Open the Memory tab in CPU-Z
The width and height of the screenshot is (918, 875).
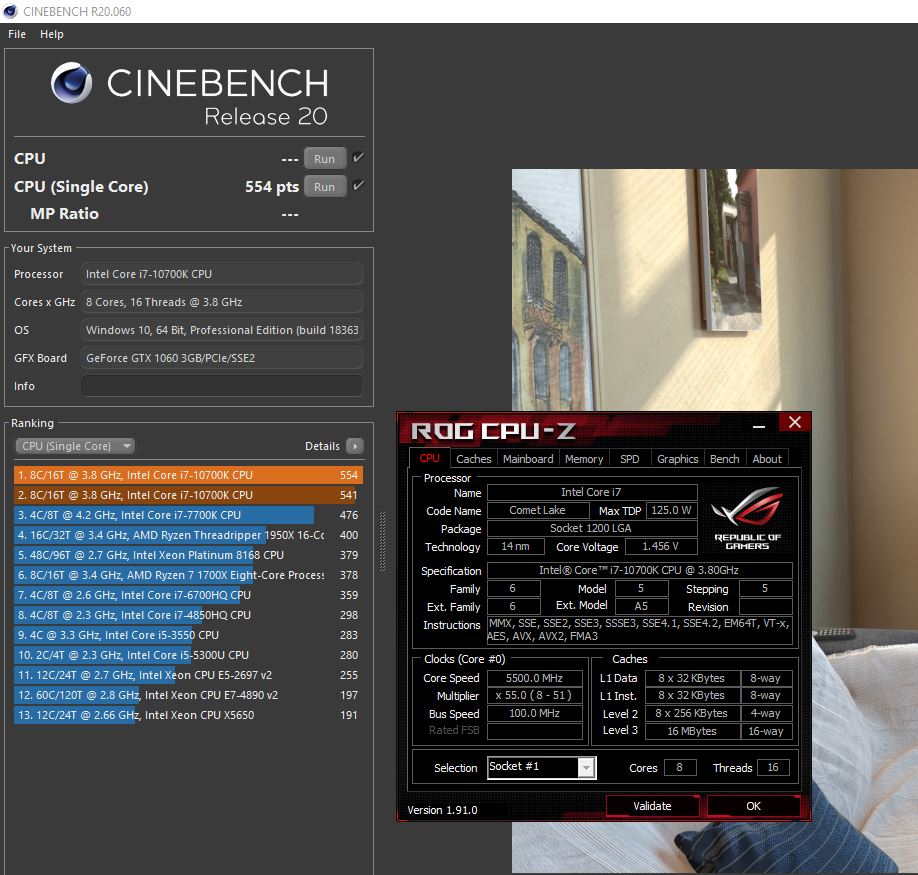coord(584,459)
